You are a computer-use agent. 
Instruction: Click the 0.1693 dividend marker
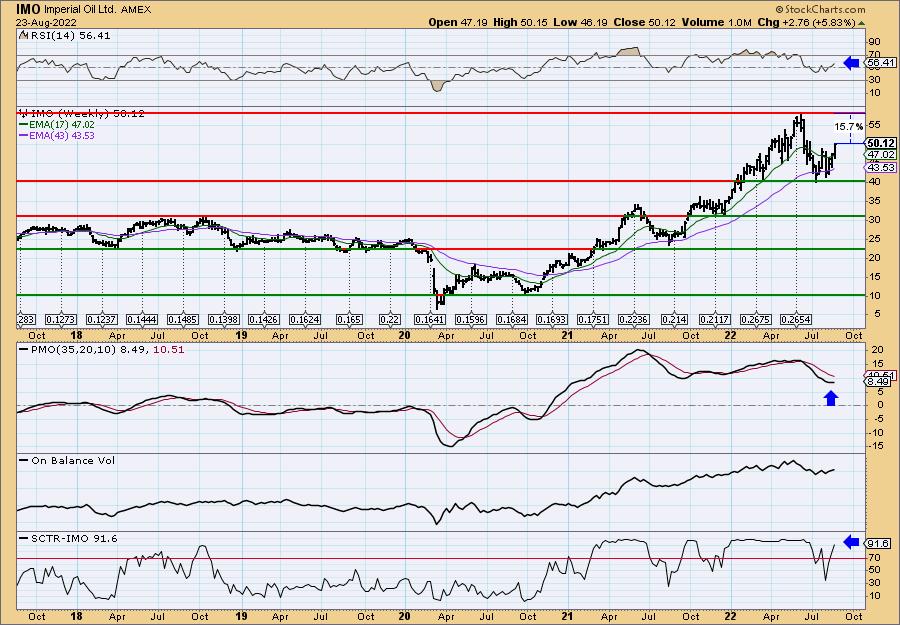[x=552, y=319]
